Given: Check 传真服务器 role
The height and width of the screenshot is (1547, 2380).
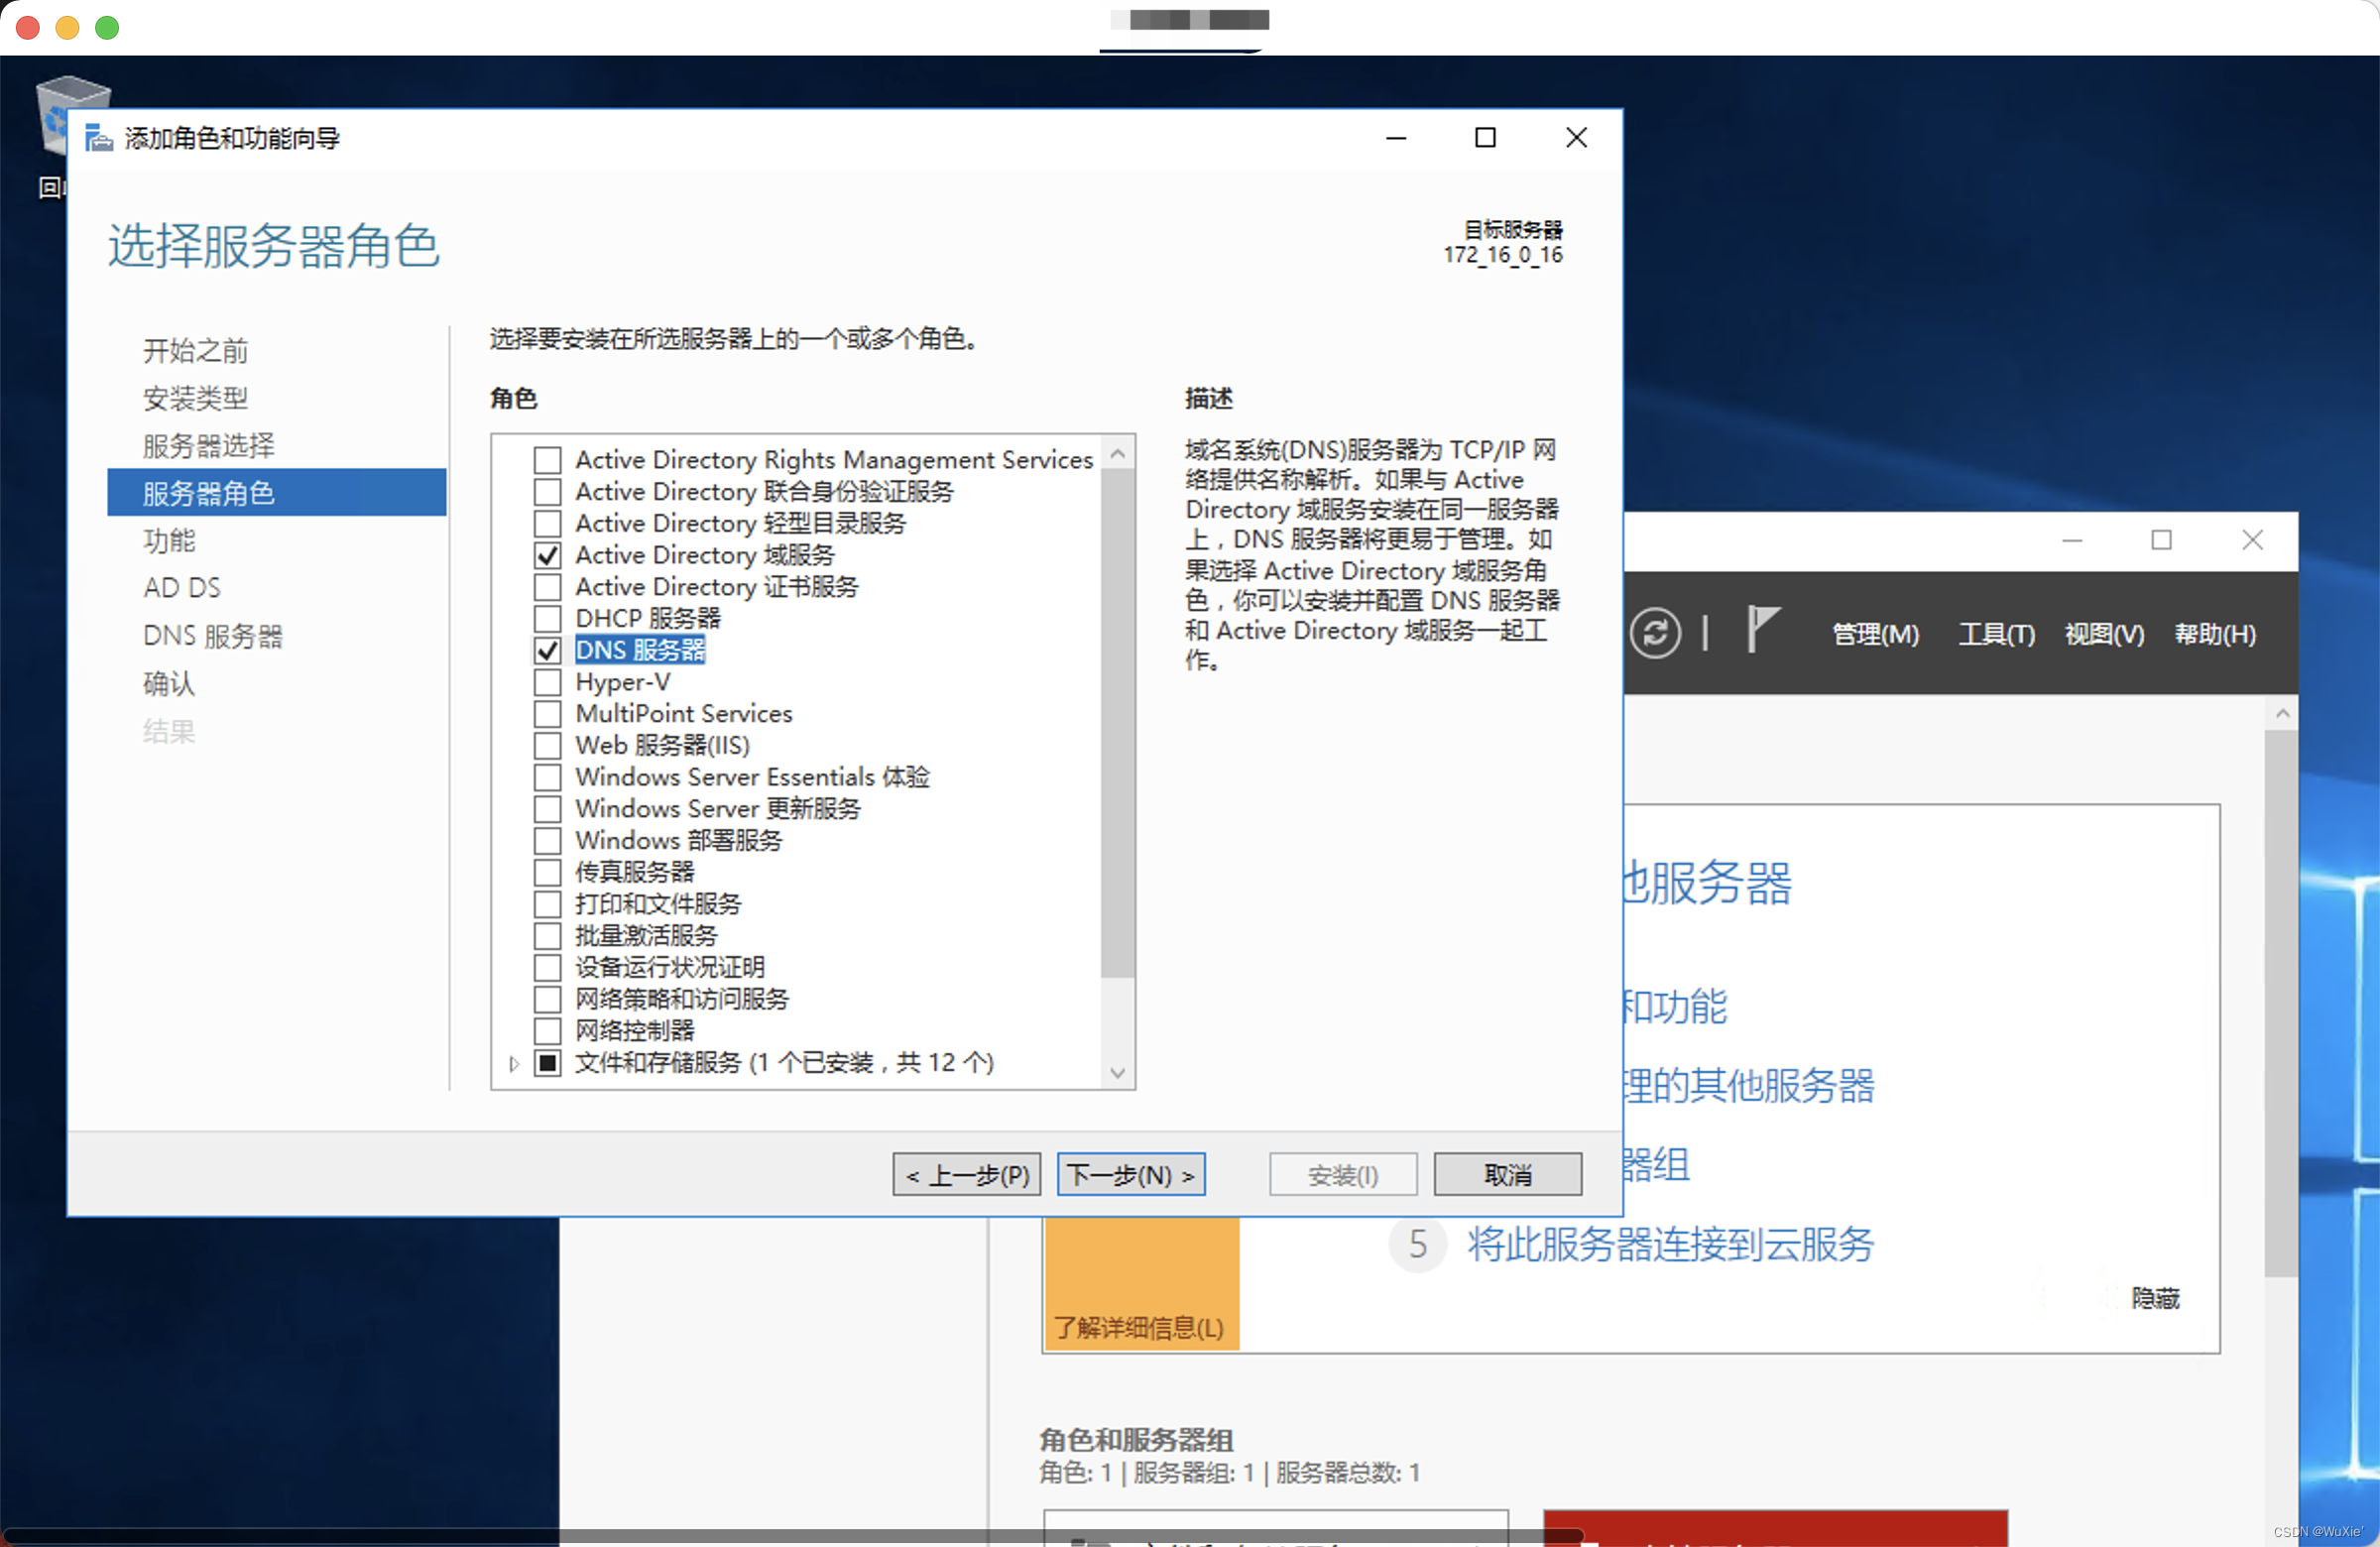Looking at the screenshot, I should point(547,872).
